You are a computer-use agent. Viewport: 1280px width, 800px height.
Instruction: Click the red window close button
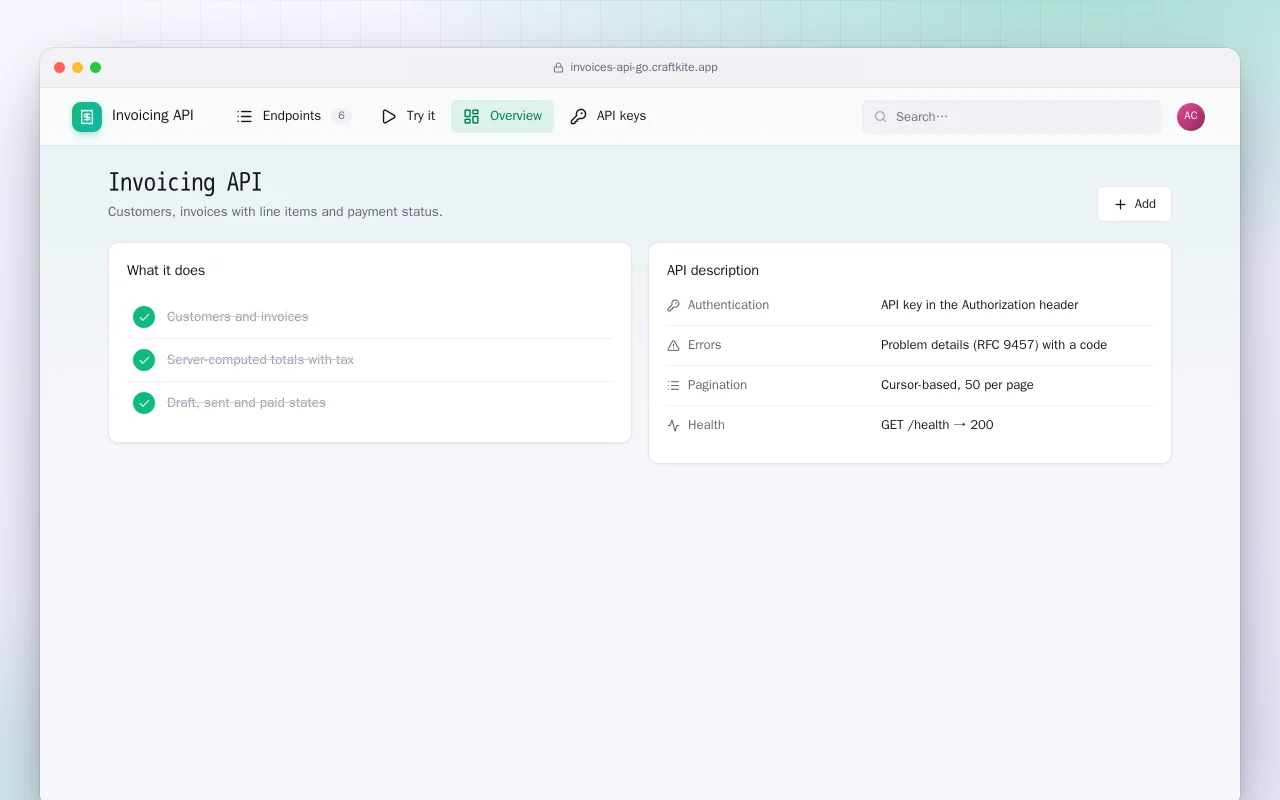point(60,68)
